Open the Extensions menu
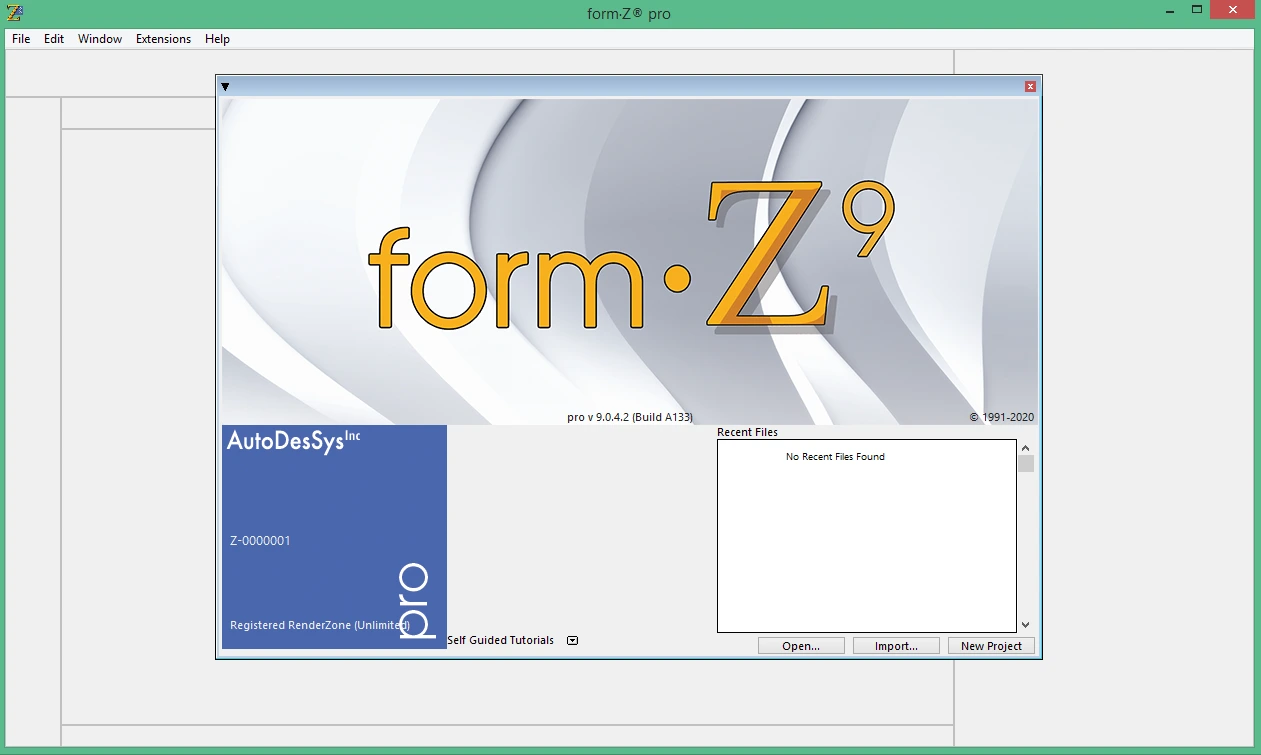 (163, 39)
